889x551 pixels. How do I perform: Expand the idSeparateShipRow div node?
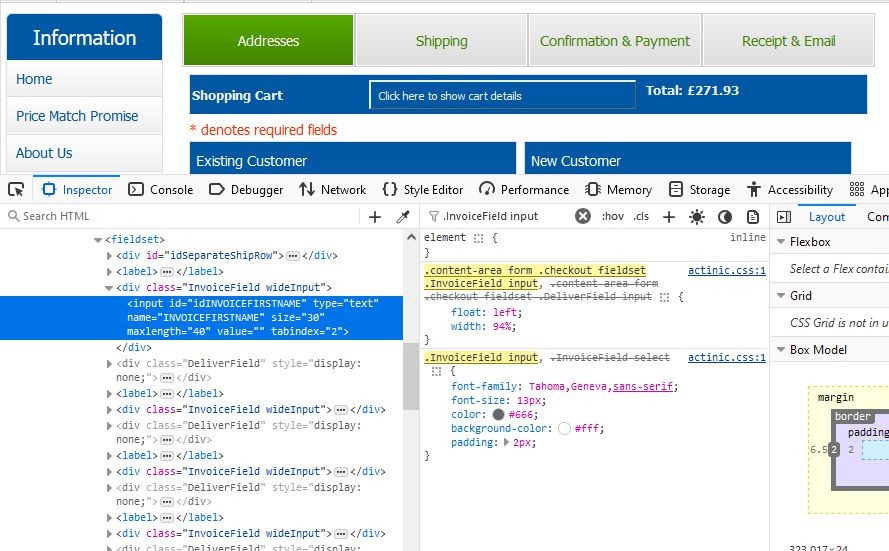point(110,255)
